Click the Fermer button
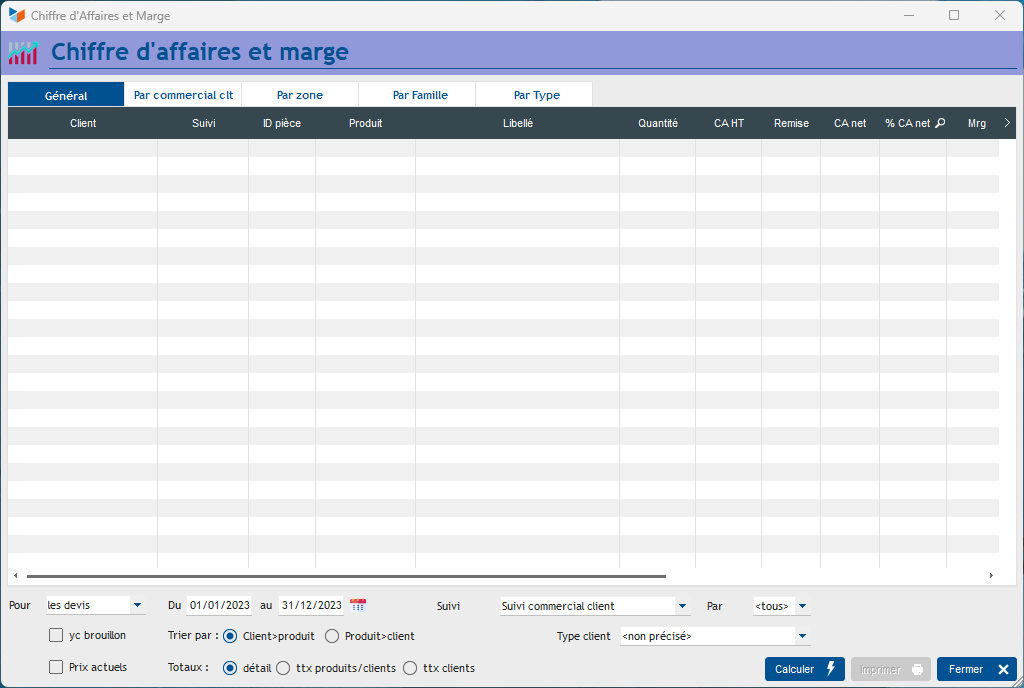The width and height of the screenshot is (1024, 688). point(976,669)
